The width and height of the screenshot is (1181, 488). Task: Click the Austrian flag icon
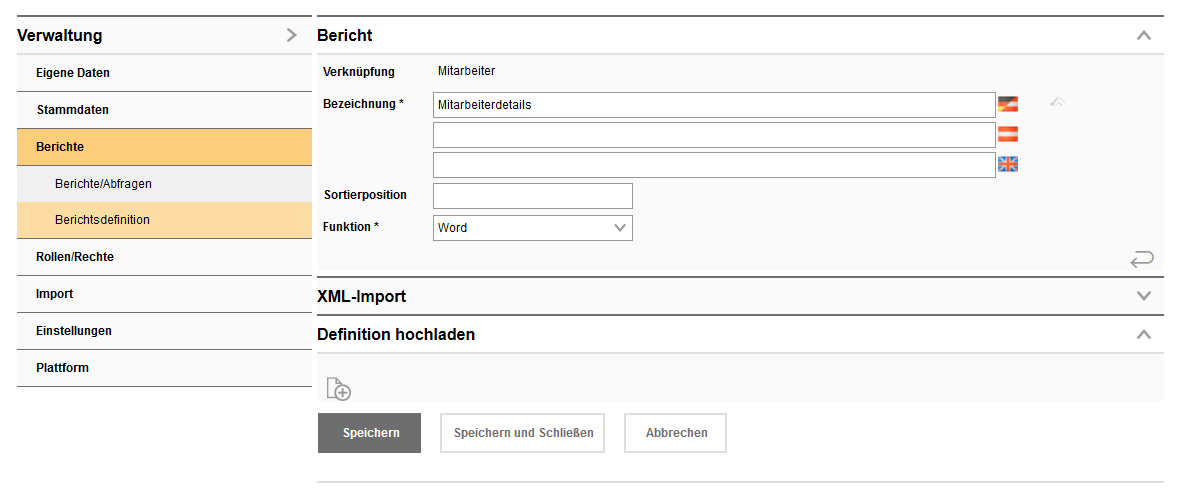(1007, 134)
